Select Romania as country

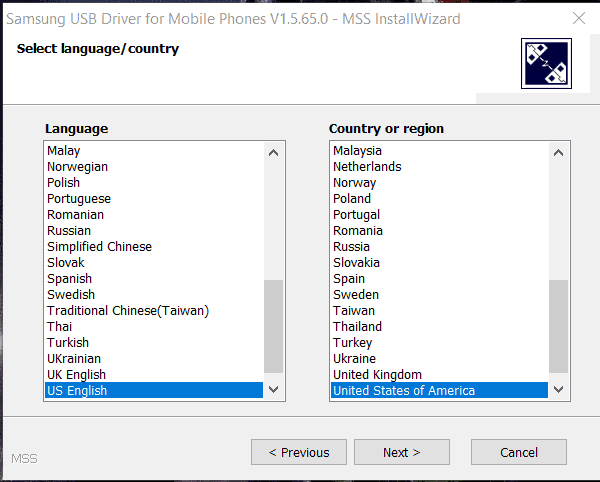(x=439, y=231)
